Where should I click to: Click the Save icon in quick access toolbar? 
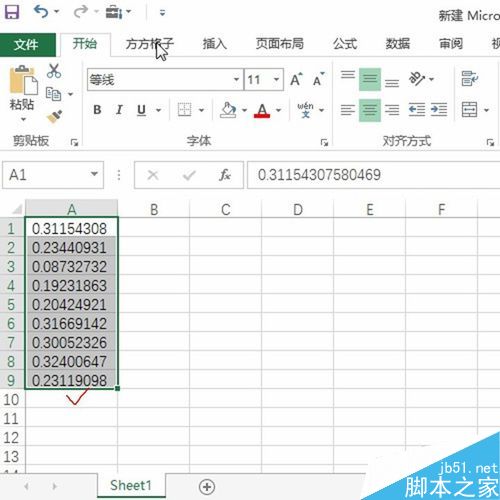[12, 13]
